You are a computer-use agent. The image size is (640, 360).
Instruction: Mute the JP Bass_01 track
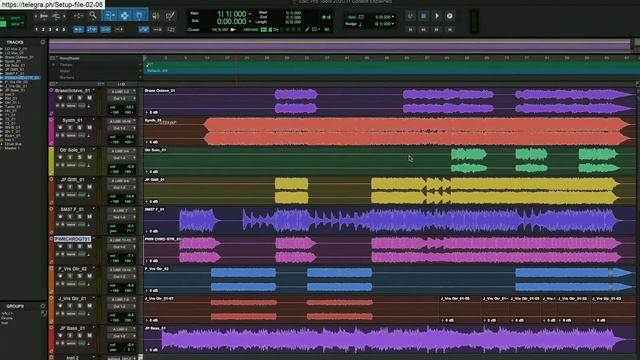click(89, 336)
